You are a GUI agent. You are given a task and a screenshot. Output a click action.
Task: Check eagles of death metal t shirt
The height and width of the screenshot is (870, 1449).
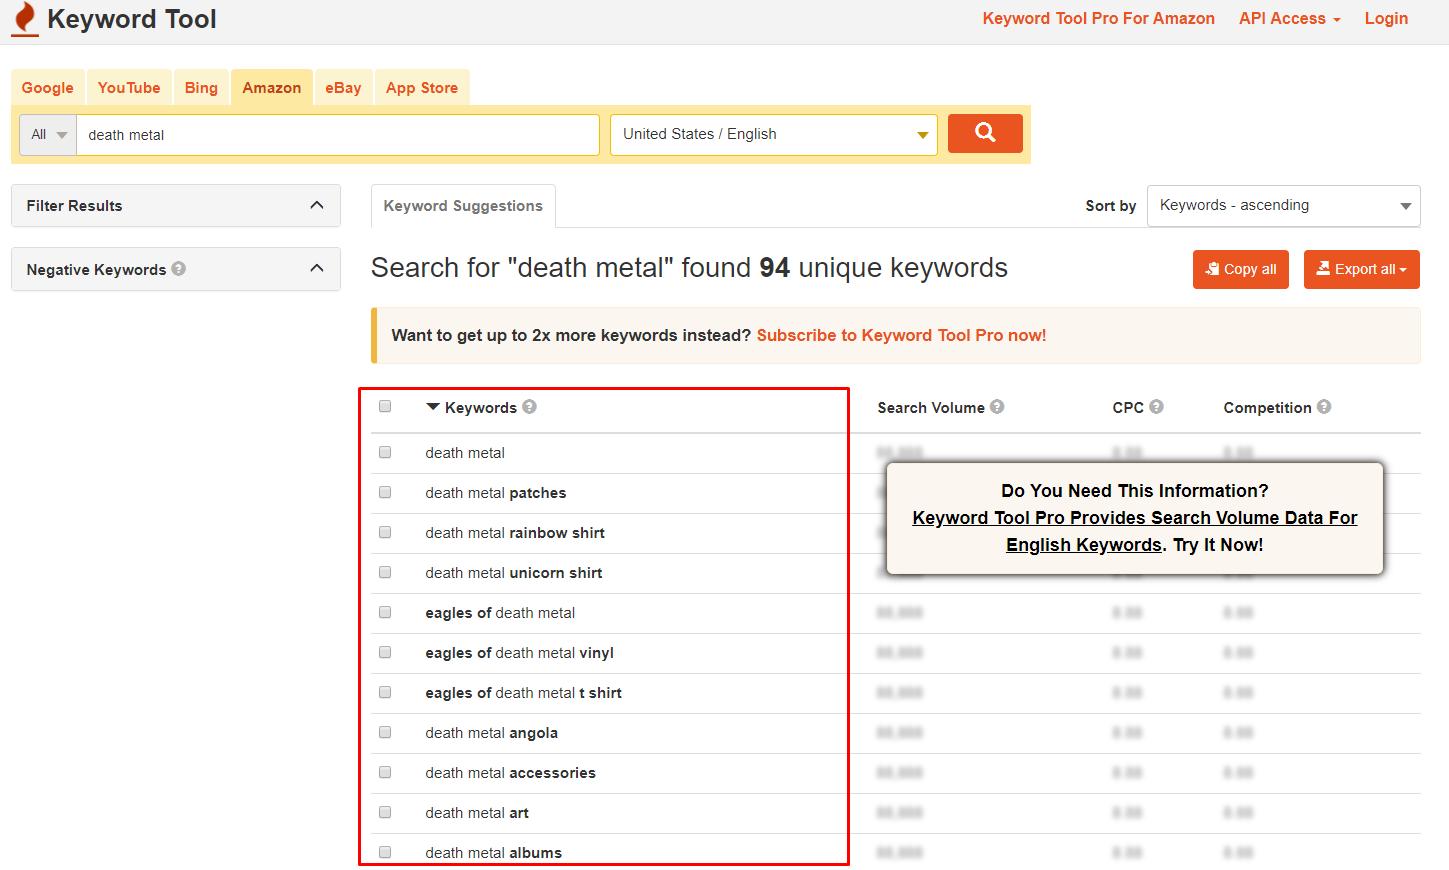pos(385,692)
